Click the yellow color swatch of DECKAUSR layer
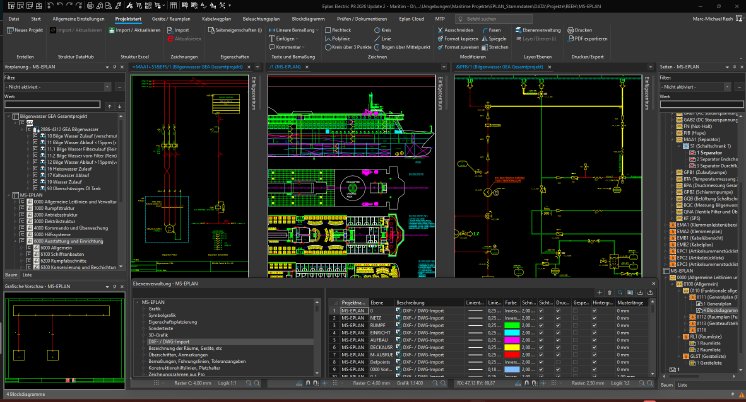 [x=512, y=347]
